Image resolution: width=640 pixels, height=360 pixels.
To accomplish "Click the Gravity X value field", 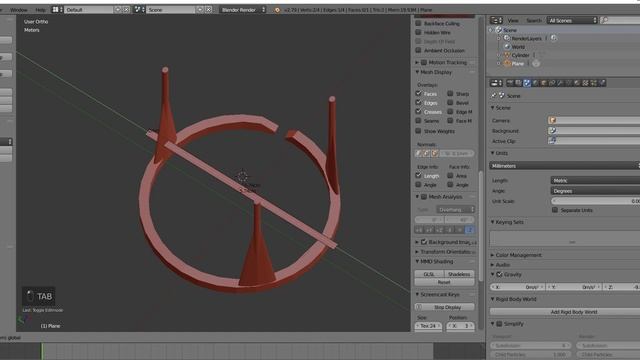I will click(518, 287).
